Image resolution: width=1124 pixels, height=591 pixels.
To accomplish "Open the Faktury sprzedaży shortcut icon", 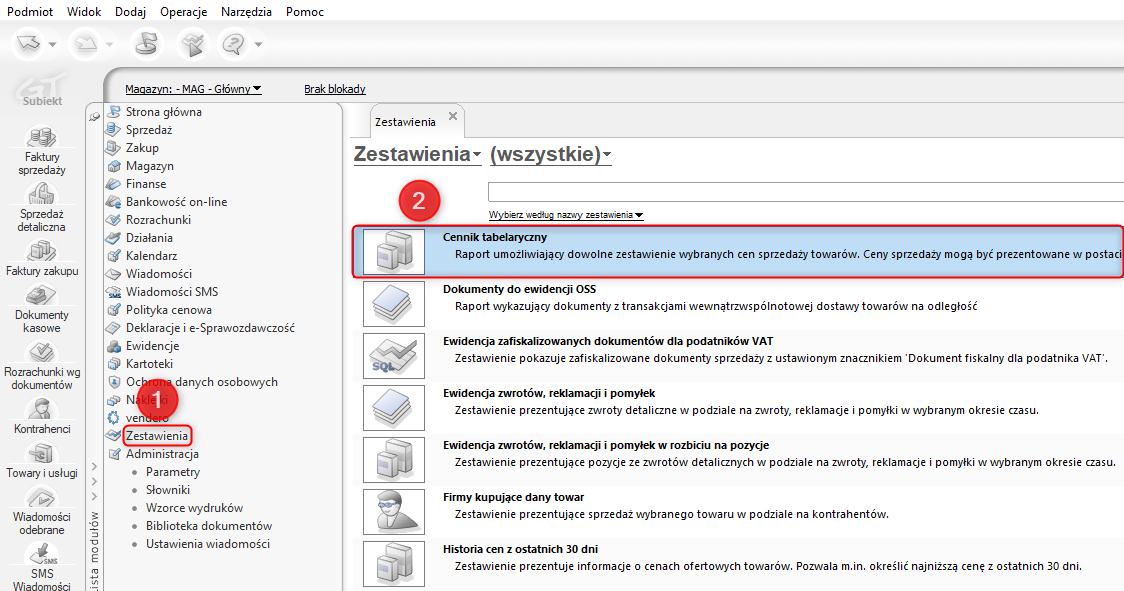I will click(x=42, y=136).
